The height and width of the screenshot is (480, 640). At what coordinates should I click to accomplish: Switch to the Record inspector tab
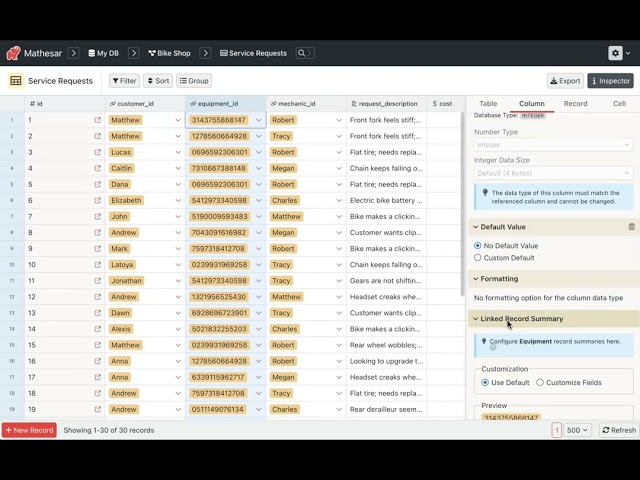click(576, 104)
